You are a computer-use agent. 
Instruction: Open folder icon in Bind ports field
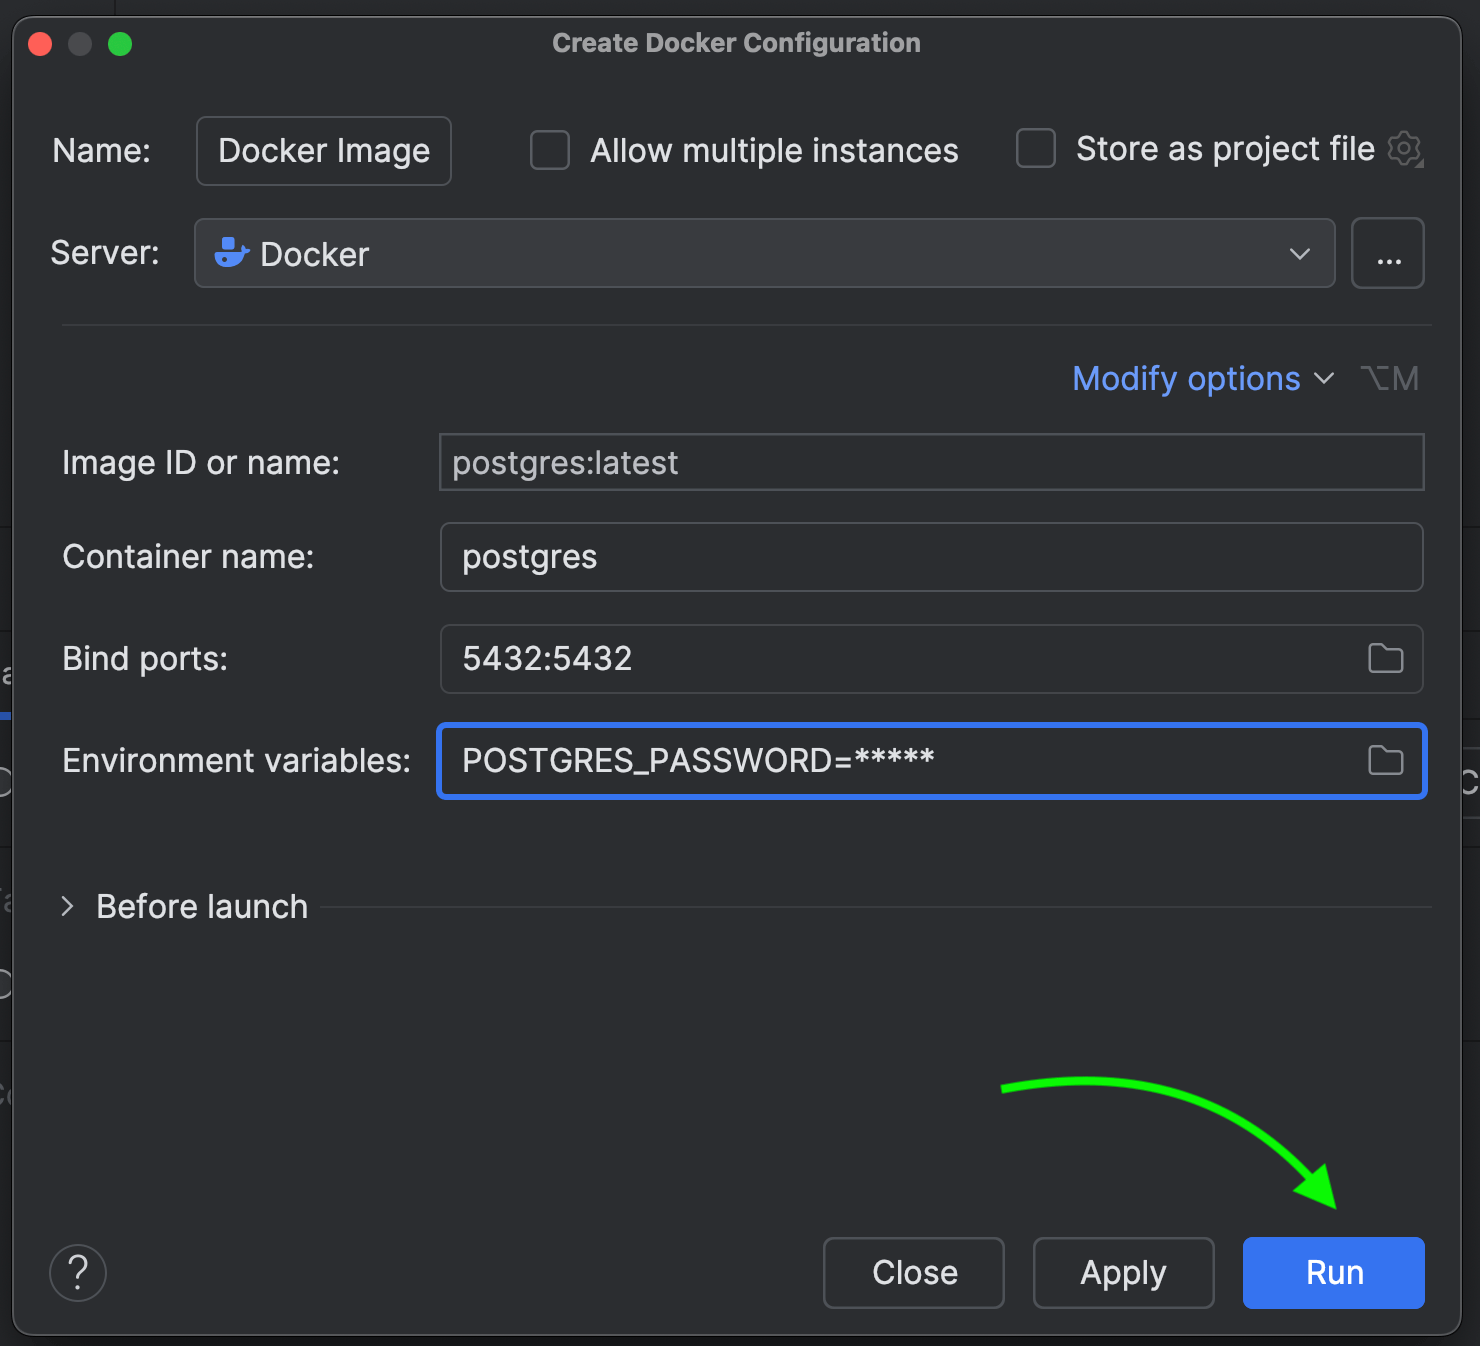(x=1385, y=659)
